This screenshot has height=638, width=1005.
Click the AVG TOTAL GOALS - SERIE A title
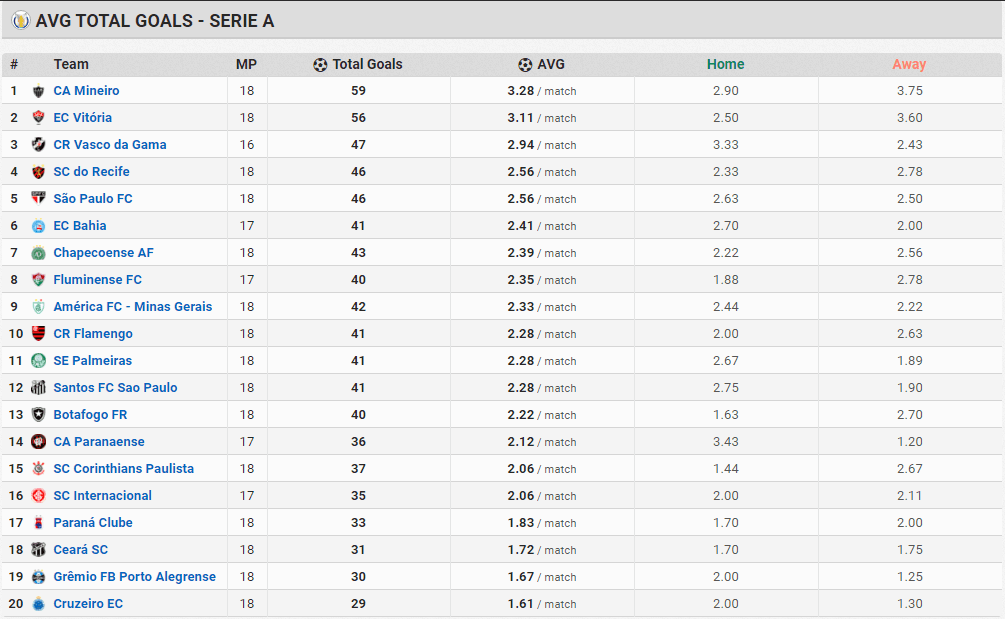tap(155, 21)
